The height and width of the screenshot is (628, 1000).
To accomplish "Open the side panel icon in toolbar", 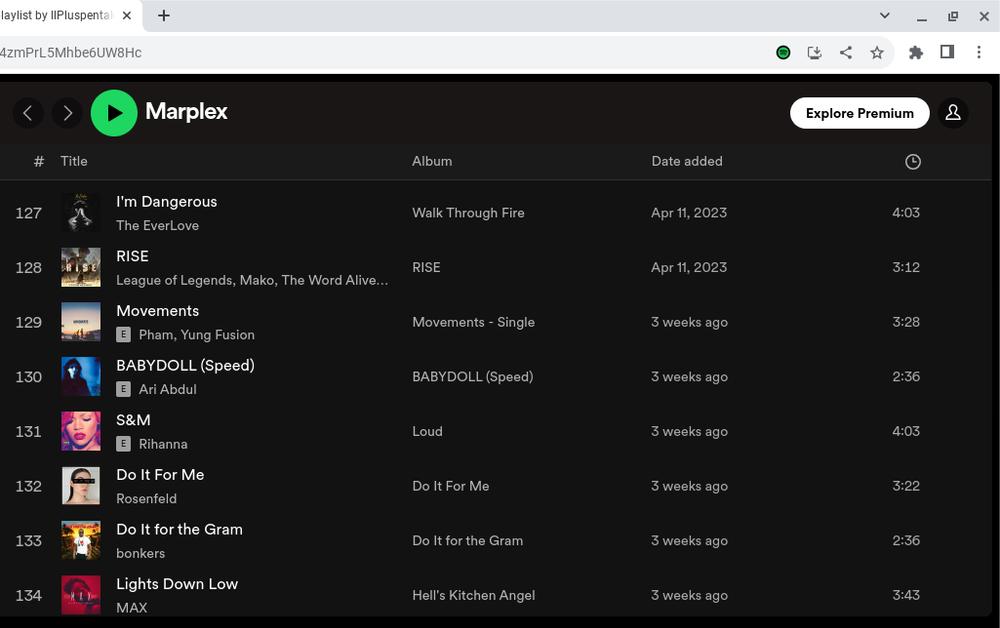I will tap(947, 51).
